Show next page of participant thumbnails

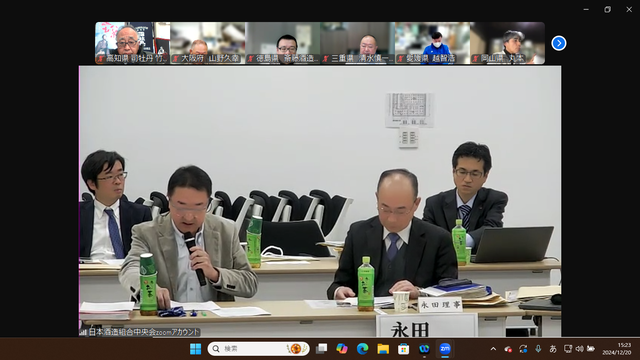click(x=558, y=43)
